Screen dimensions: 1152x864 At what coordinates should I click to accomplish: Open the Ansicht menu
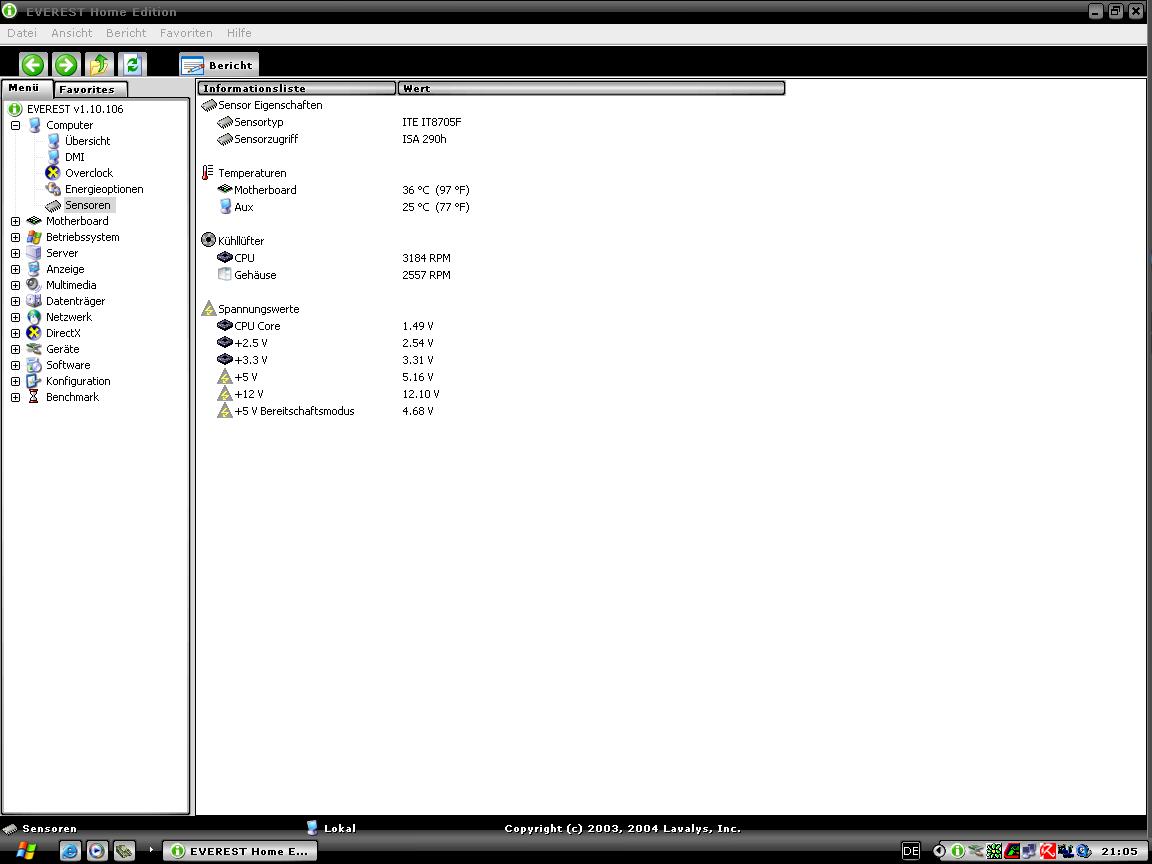72,33
